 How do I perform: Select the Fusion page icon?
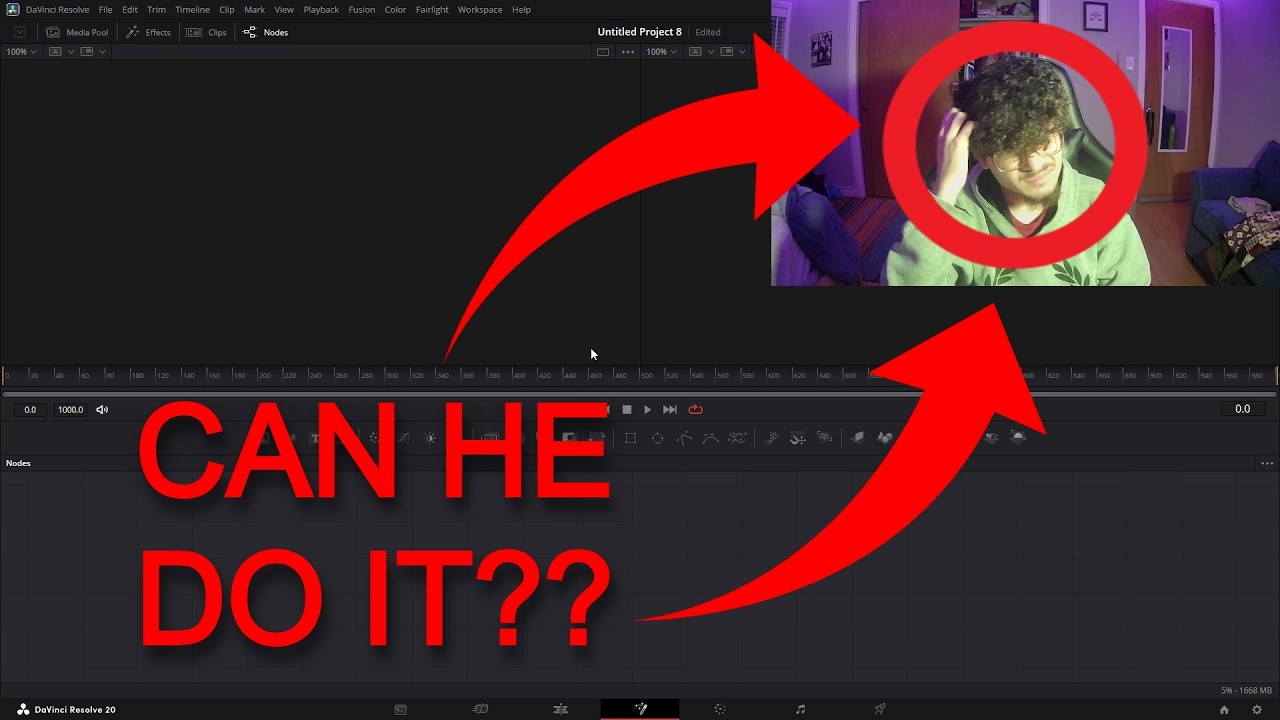tap(640, 709)
